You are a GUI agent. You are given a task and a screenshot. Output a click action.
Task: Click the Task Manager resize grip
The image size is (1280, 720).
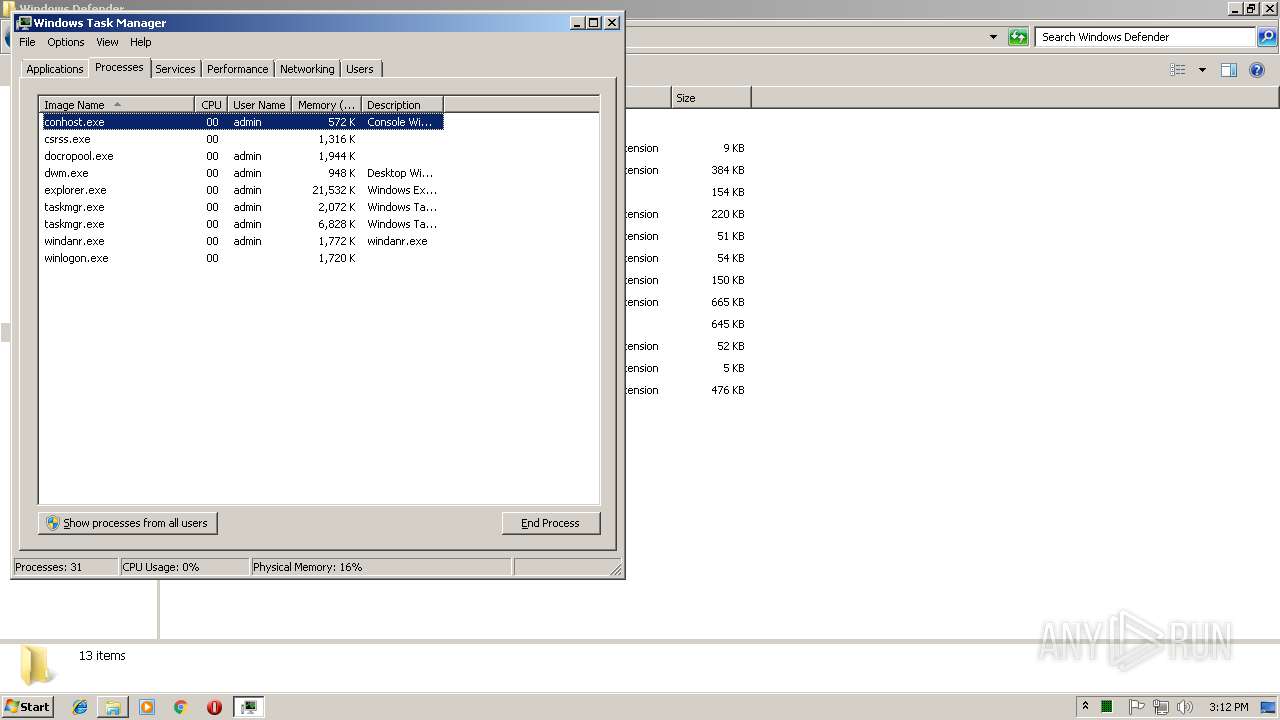click(x=616, y=569)
